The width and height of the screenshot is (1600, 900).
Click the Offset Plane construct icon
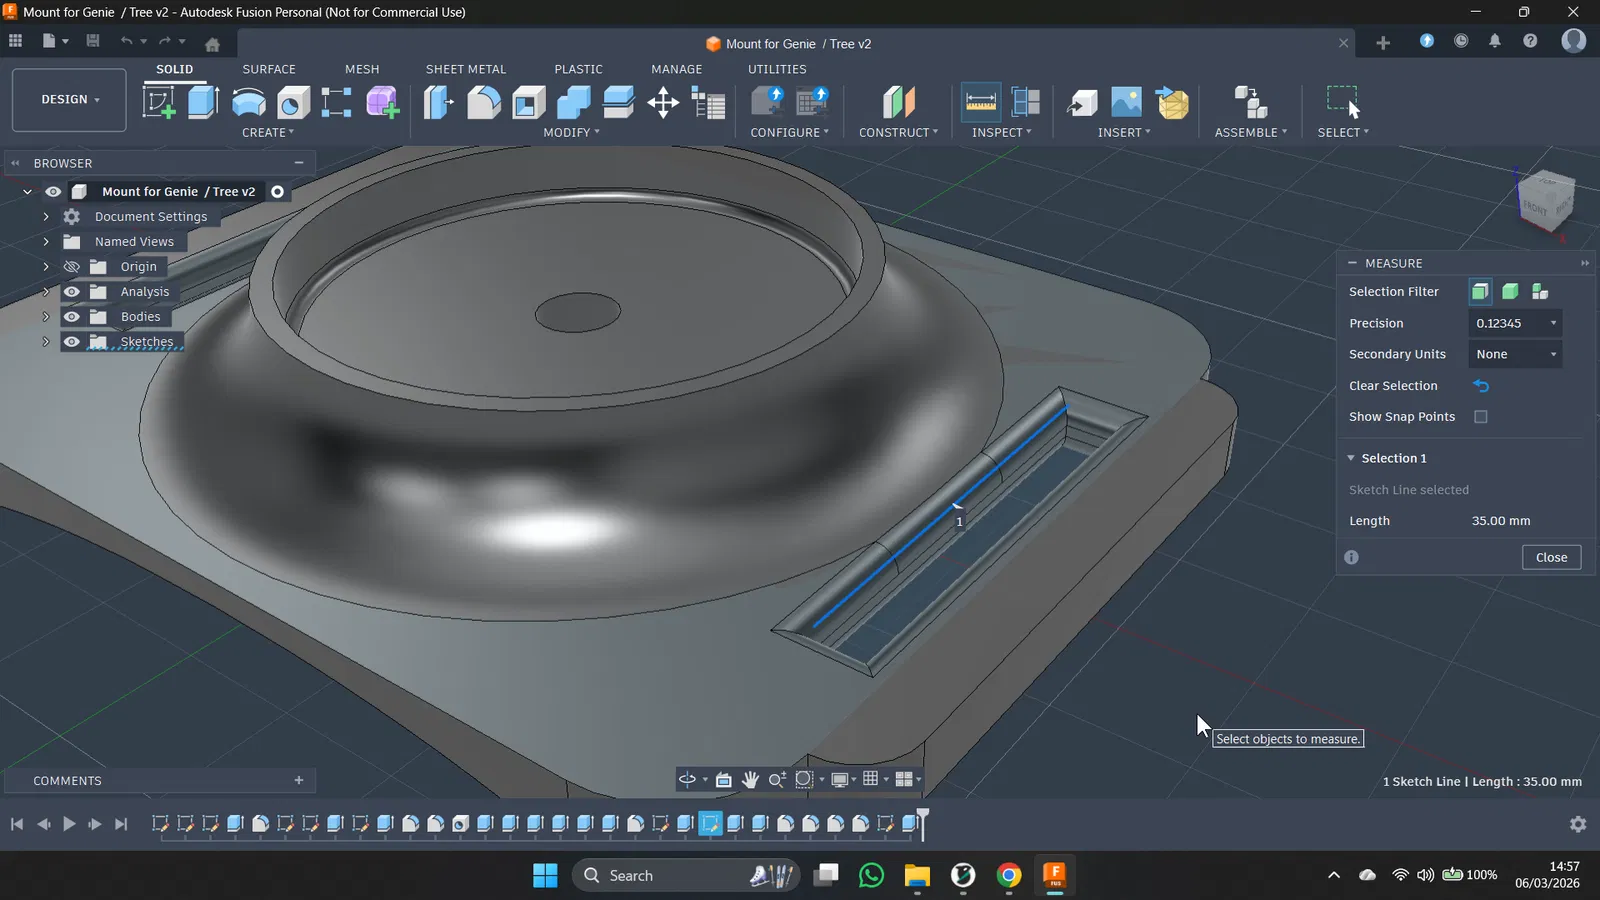[899, 102]
